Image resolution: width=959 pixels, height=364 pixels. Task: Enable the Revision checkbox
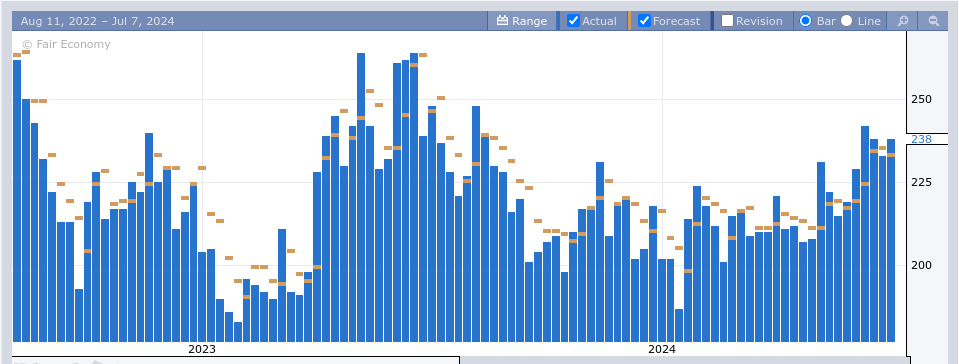pyautogui.click(x=727, y=21)
